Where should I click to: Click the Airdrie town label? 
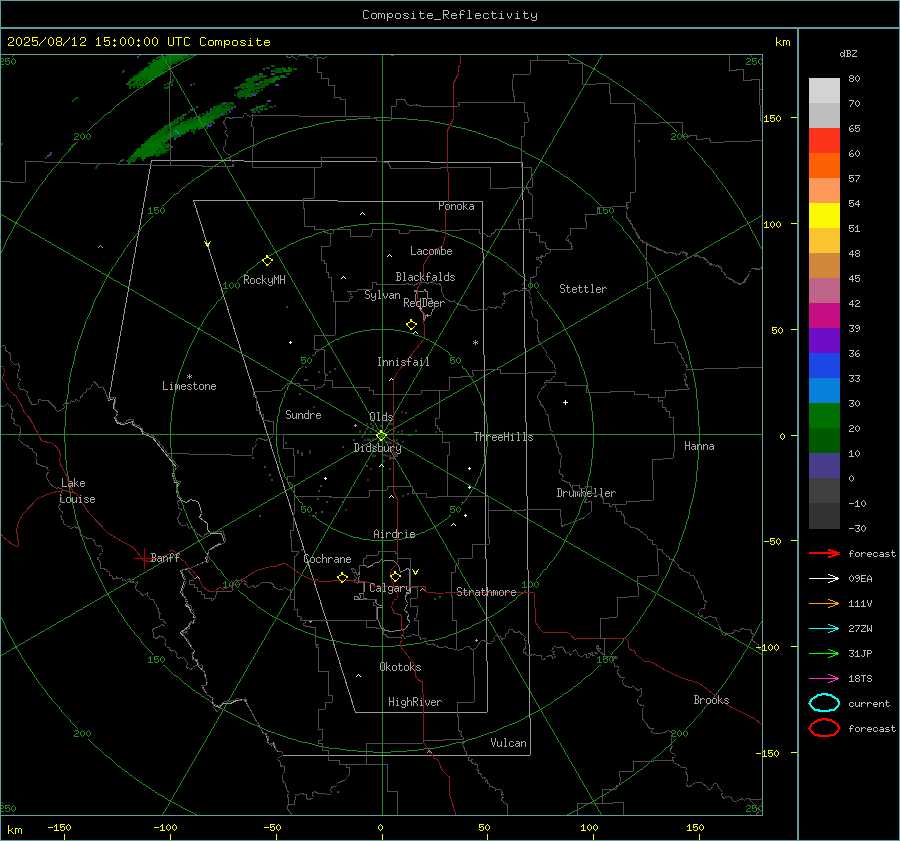click(x=394, y=534)
